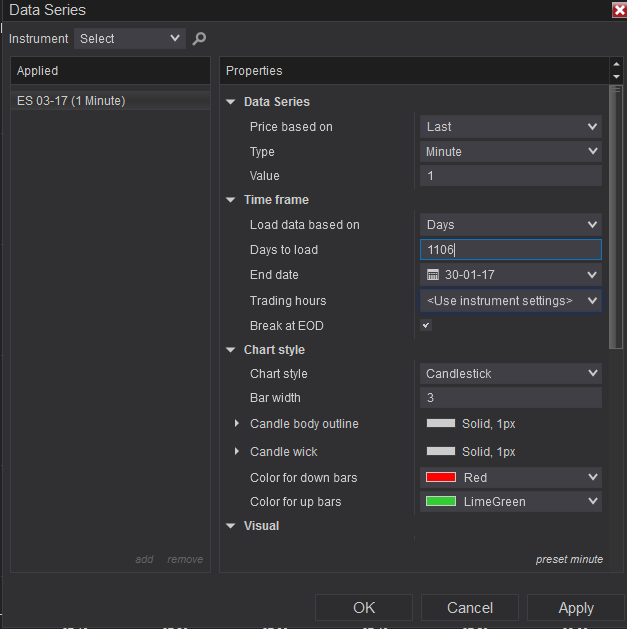Screen dimensions: 627x629
Task: Expand the Candle wick settings
Action: pos(237,452)
